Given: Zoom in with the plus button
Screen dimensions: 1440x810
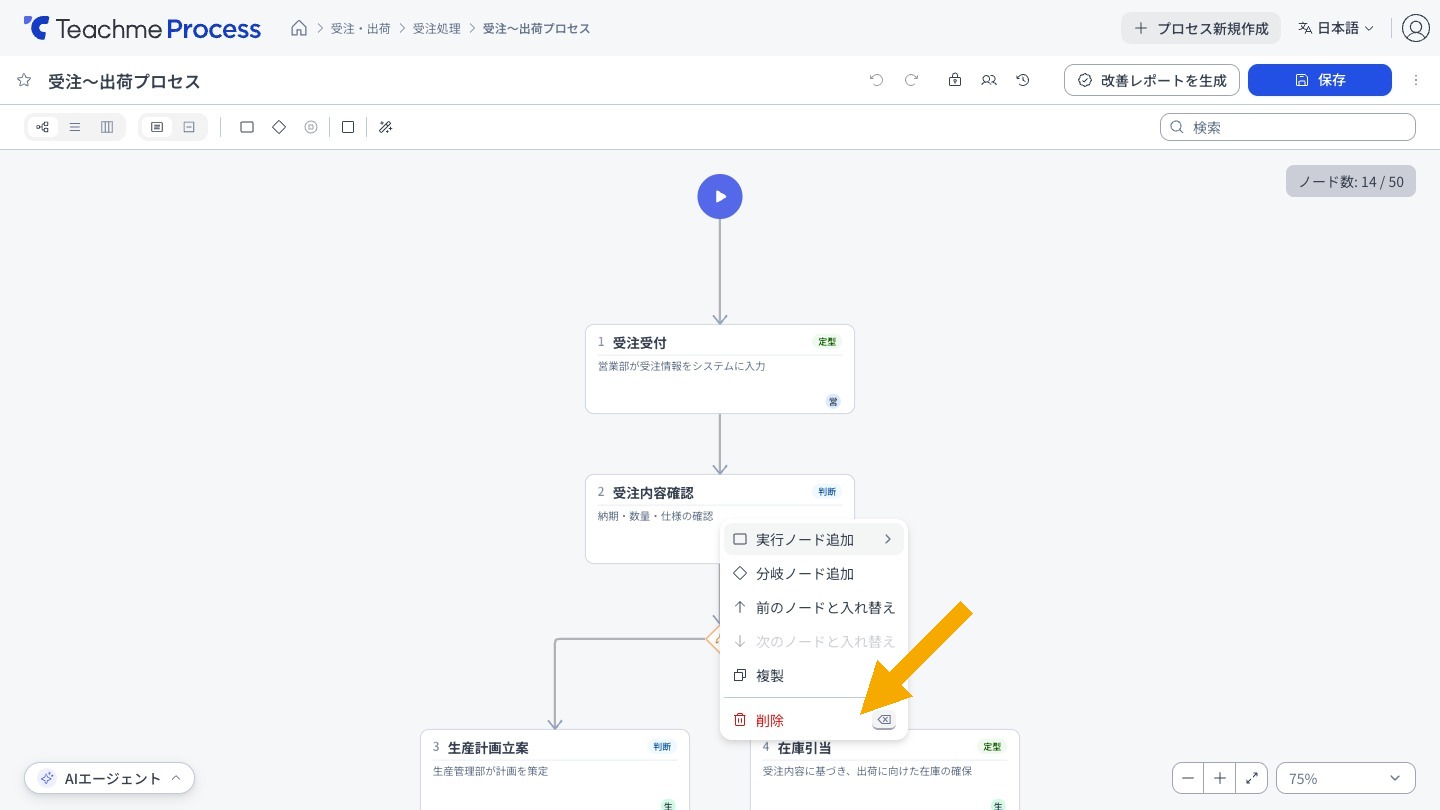Looking at the screenshot, I should (1220, 778).
